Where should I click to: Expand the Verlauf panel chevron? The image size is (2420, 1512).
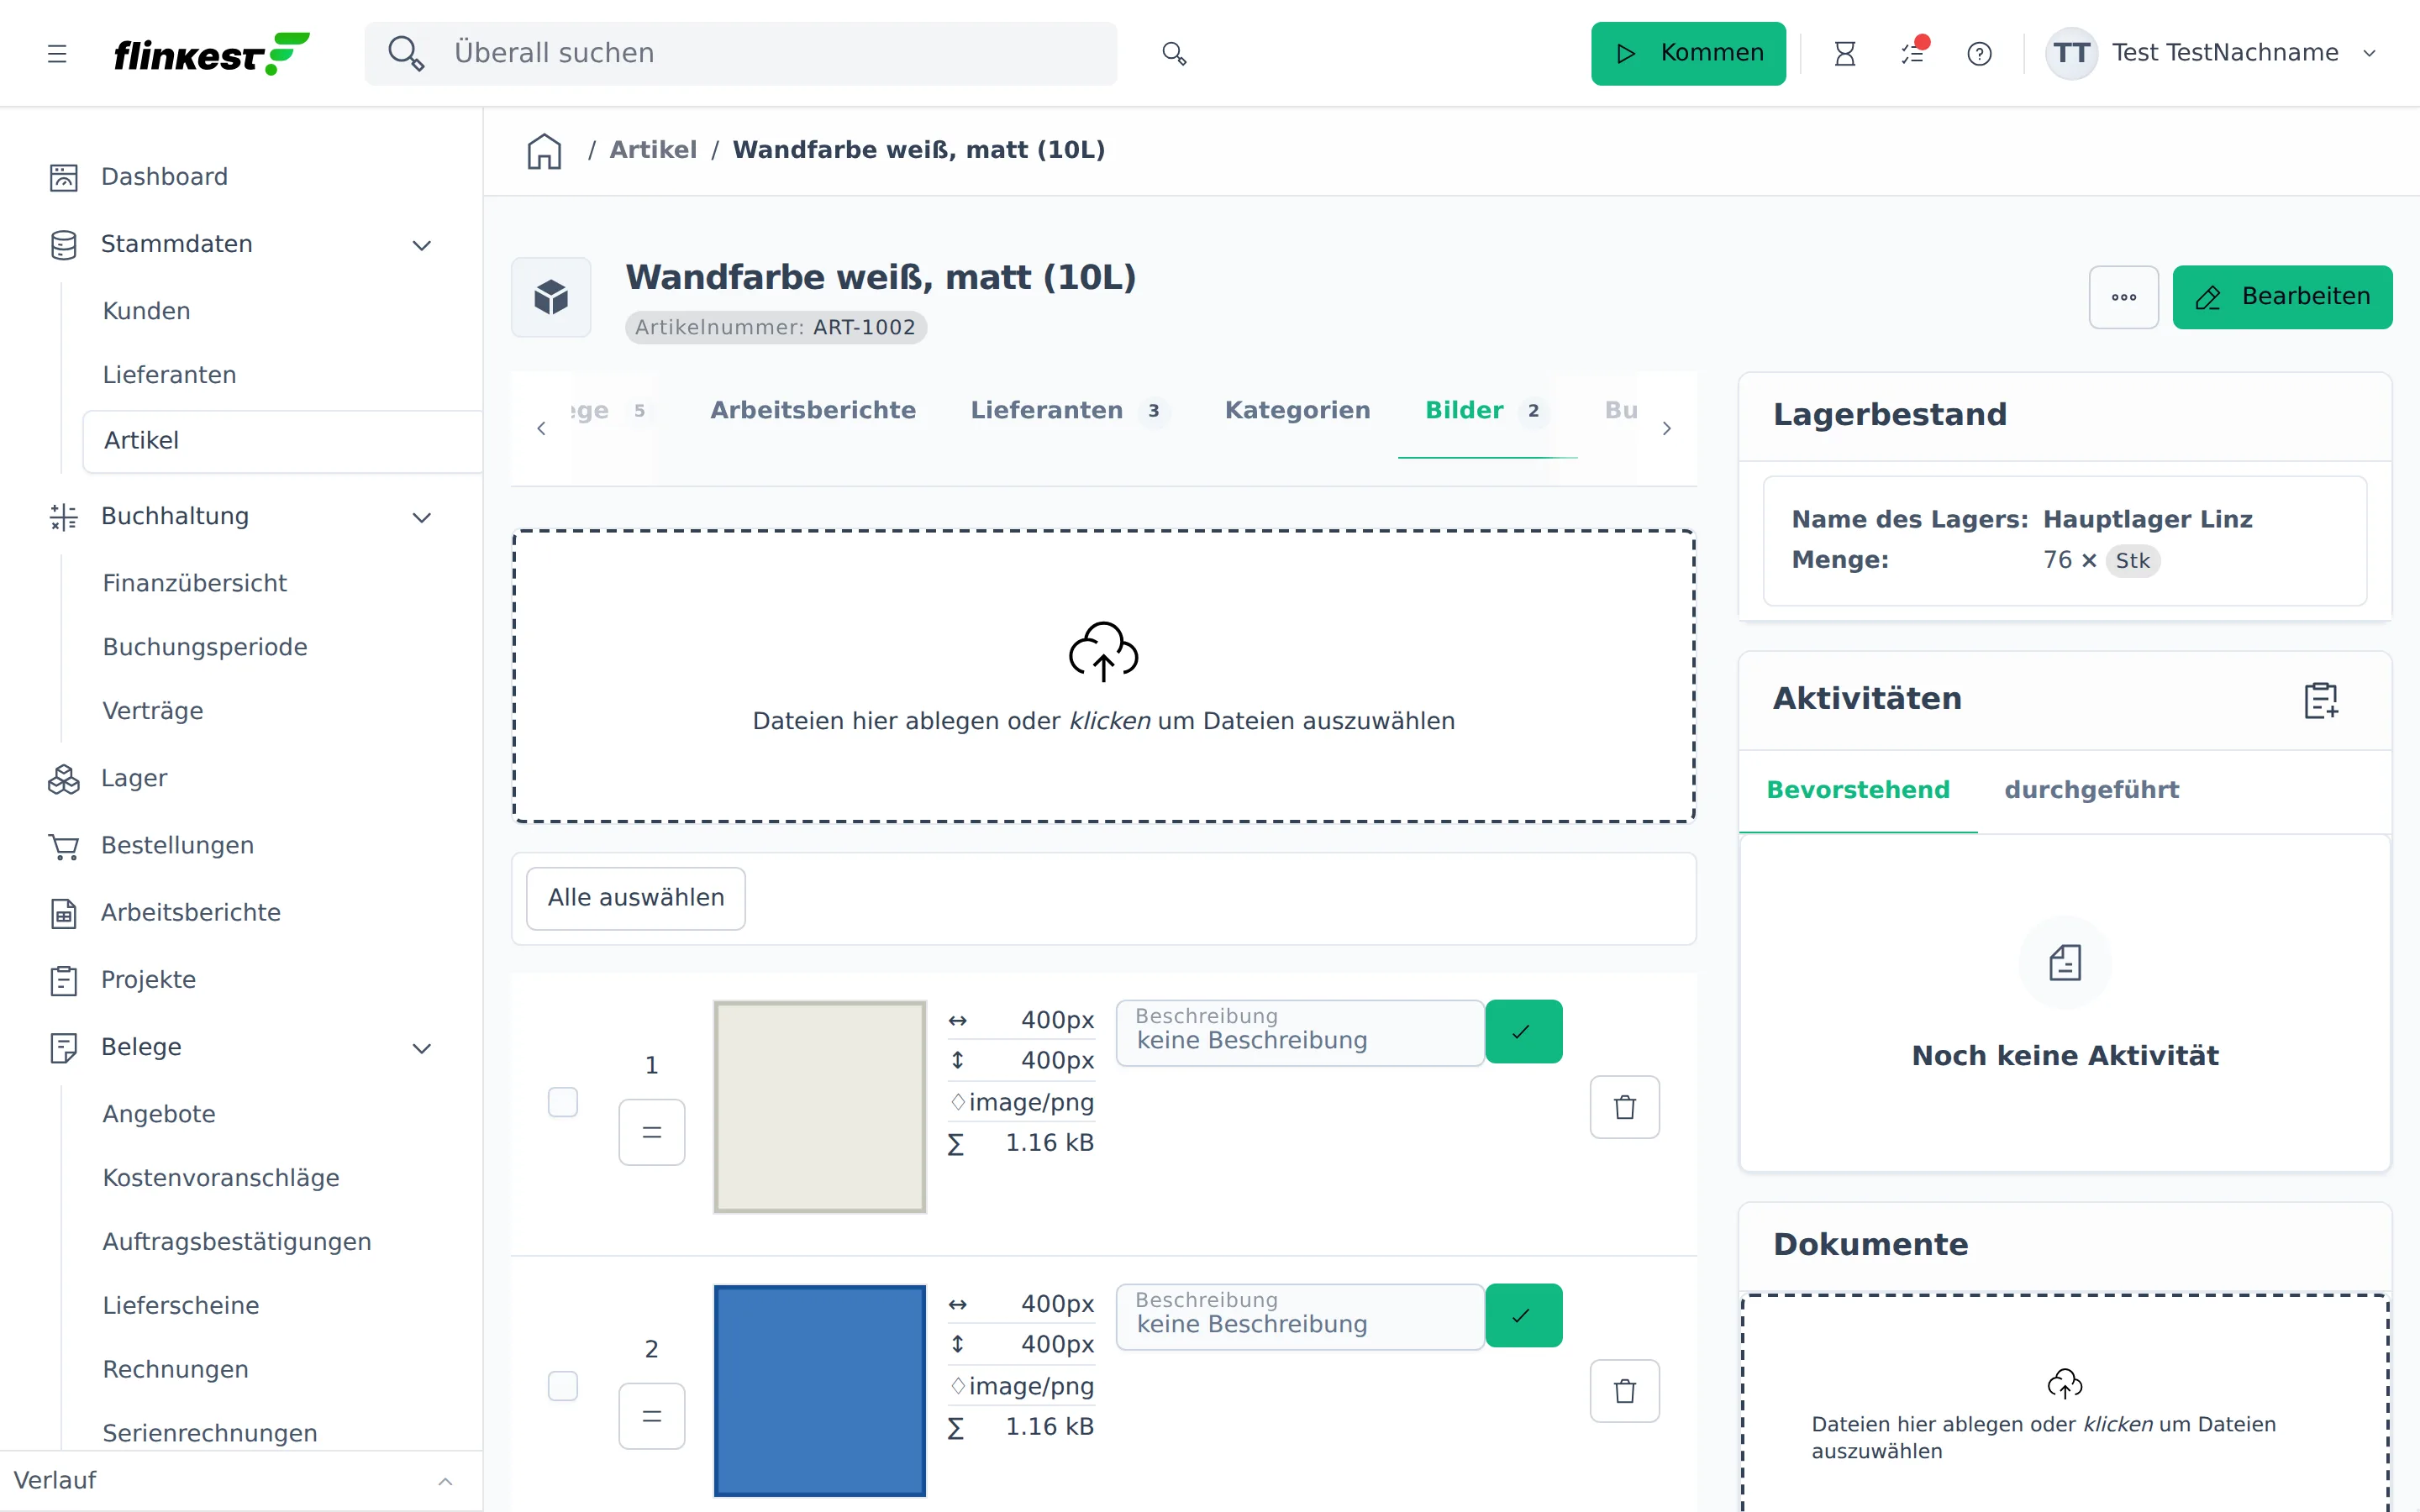click(x=446, y=1481)
